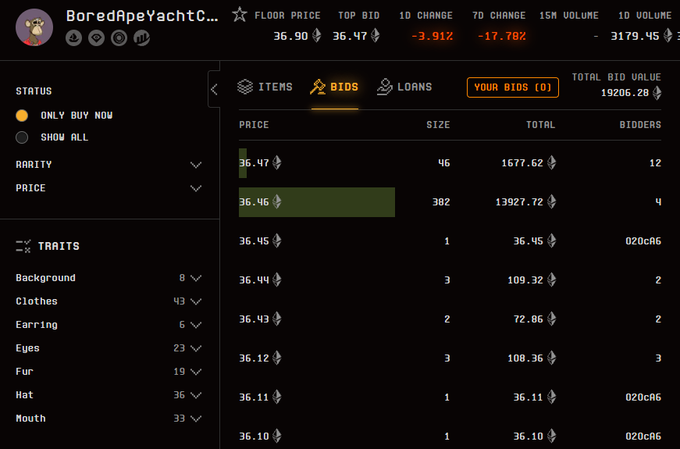680x449 pixels.
Task: Select the Only Buy Now radio option
Action: (22, 115)
